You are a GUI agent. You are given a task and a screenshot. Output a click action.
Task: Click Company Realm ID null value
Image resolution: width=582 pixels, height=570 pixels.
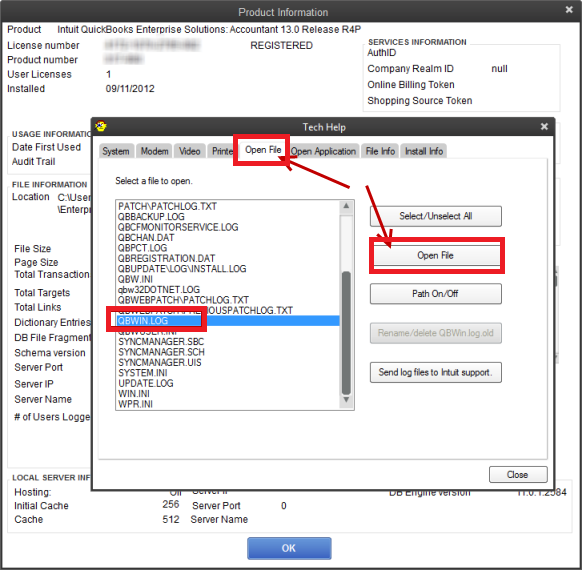[499, 69]
